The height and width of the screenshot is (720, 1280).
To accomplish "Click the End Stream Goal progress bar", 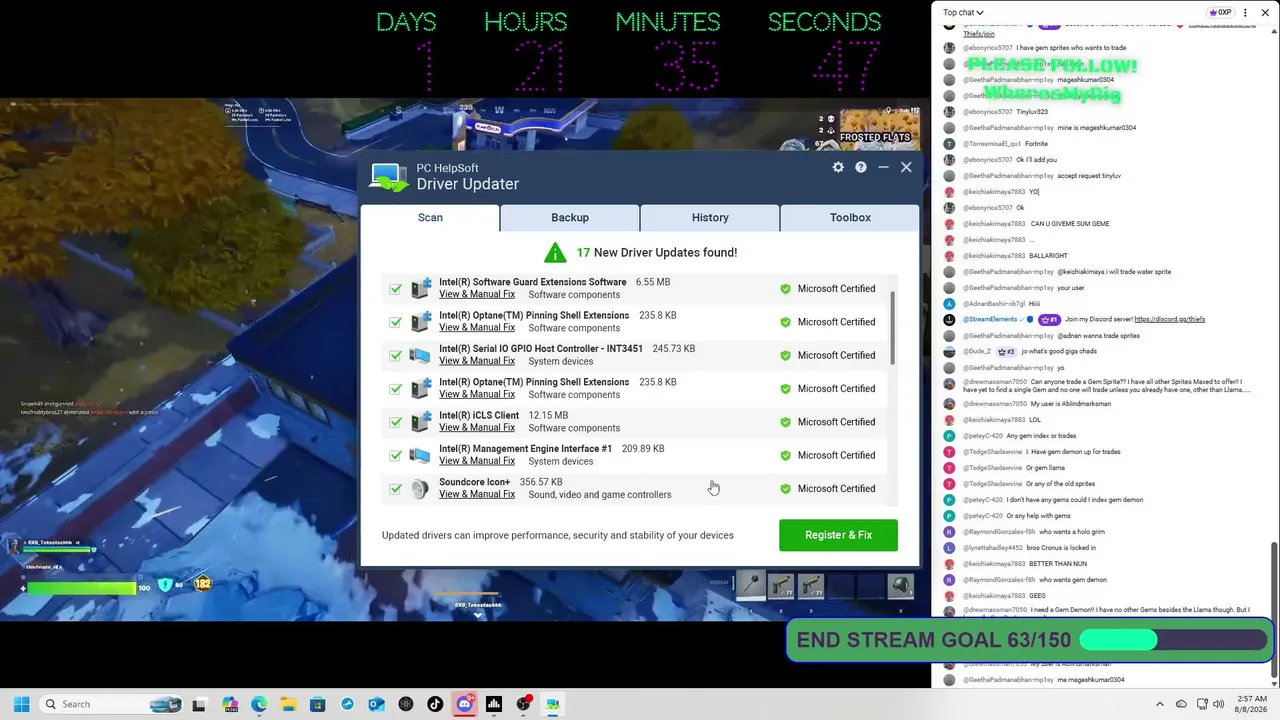I will [x=1174, y=640].
